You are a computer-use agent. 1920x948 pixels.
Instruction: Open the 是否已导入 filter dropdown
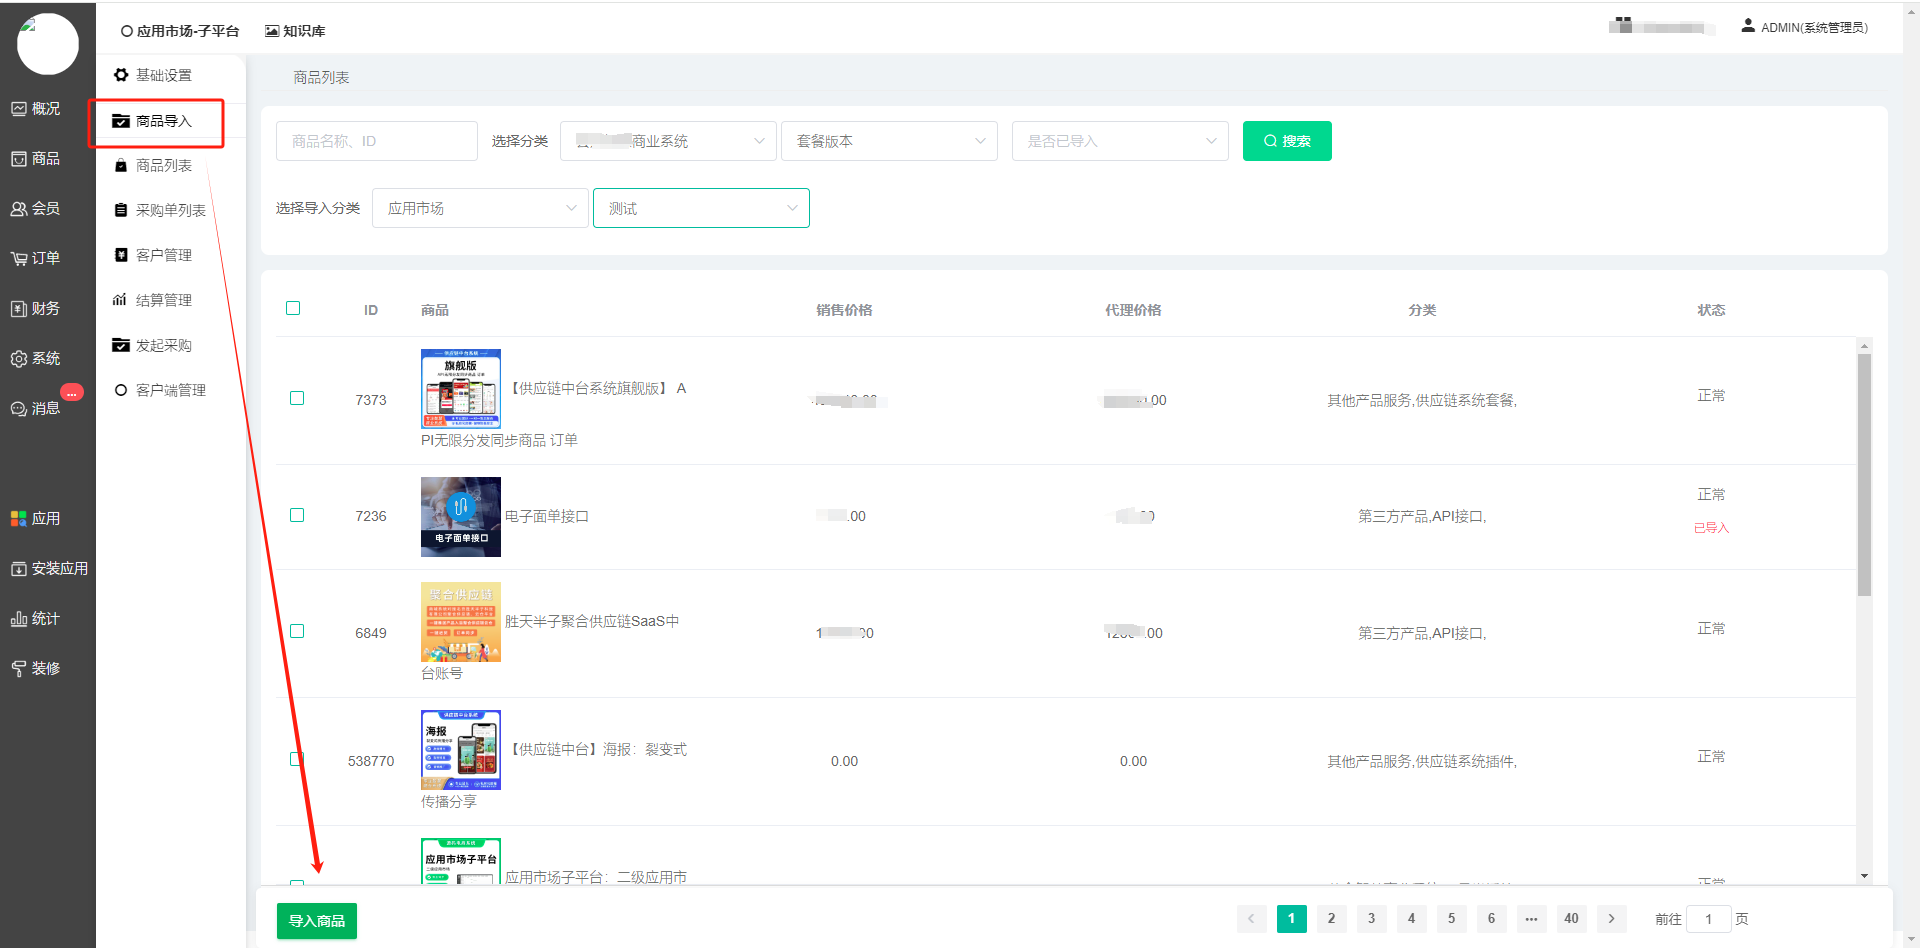click(x=1120, y=141)
